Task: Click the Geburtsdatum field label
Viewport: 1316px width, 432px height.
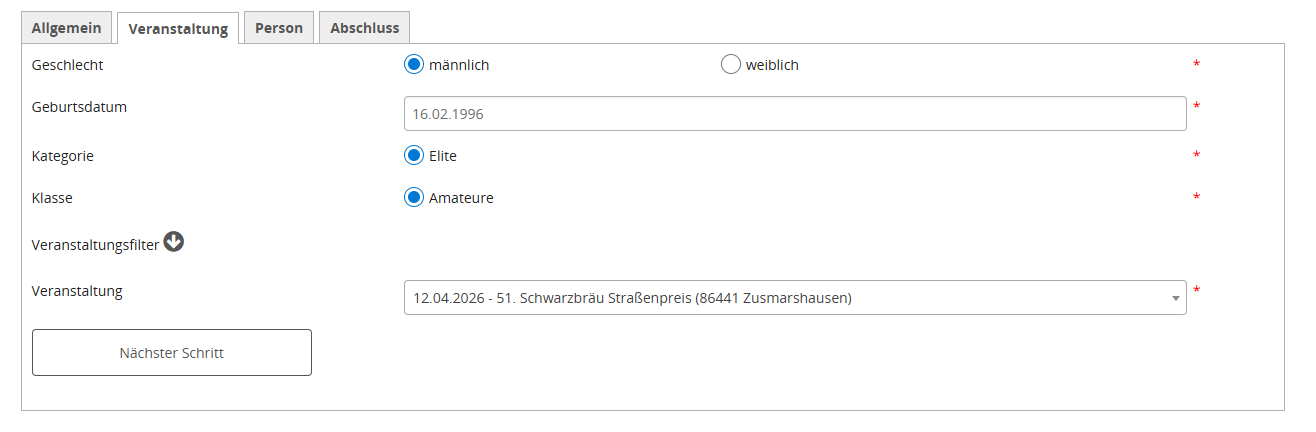Action: [79, 107]
